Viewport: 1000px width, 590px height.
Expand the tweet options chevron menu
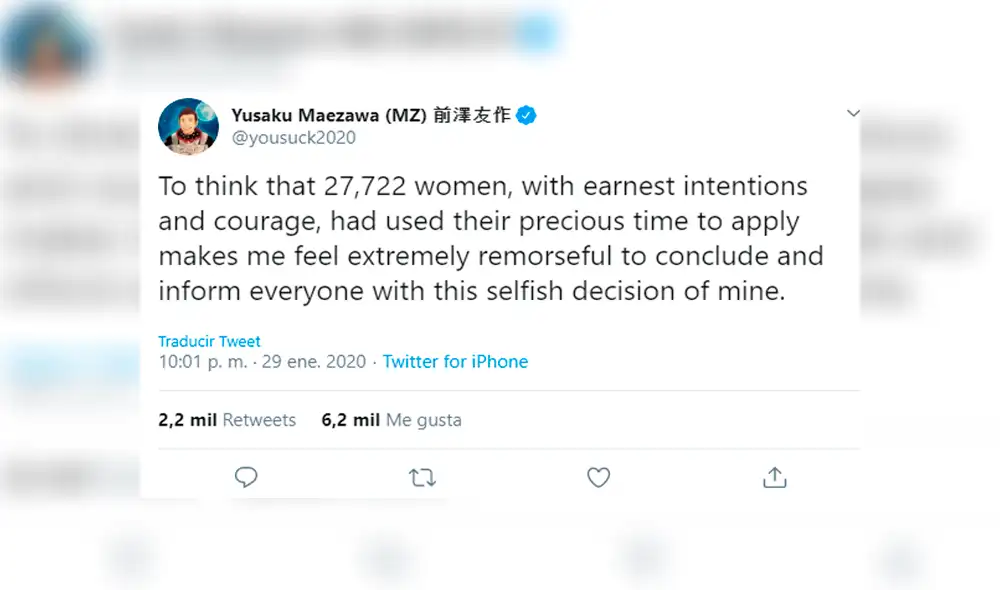pos(853,114)
